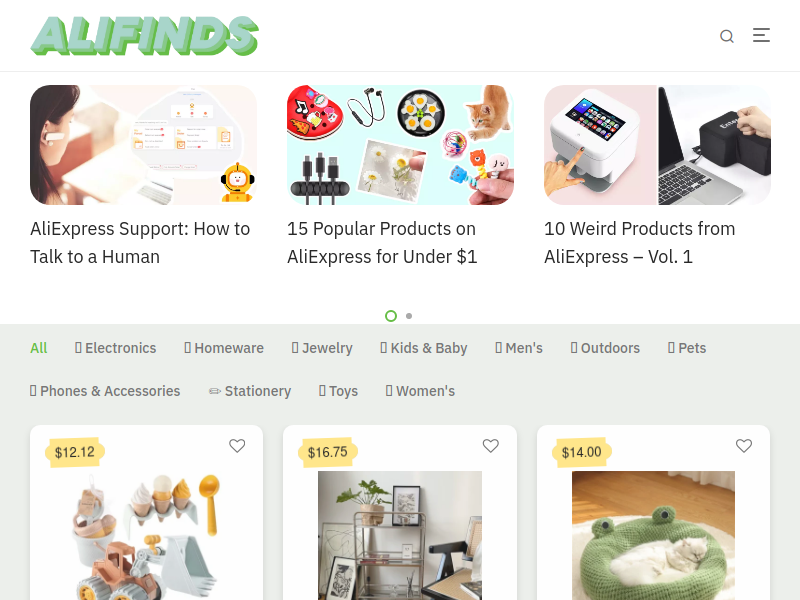The height and width of the screenshot is (600, 800).
Task: Open the frog pet bed product image
Action: 653,535
